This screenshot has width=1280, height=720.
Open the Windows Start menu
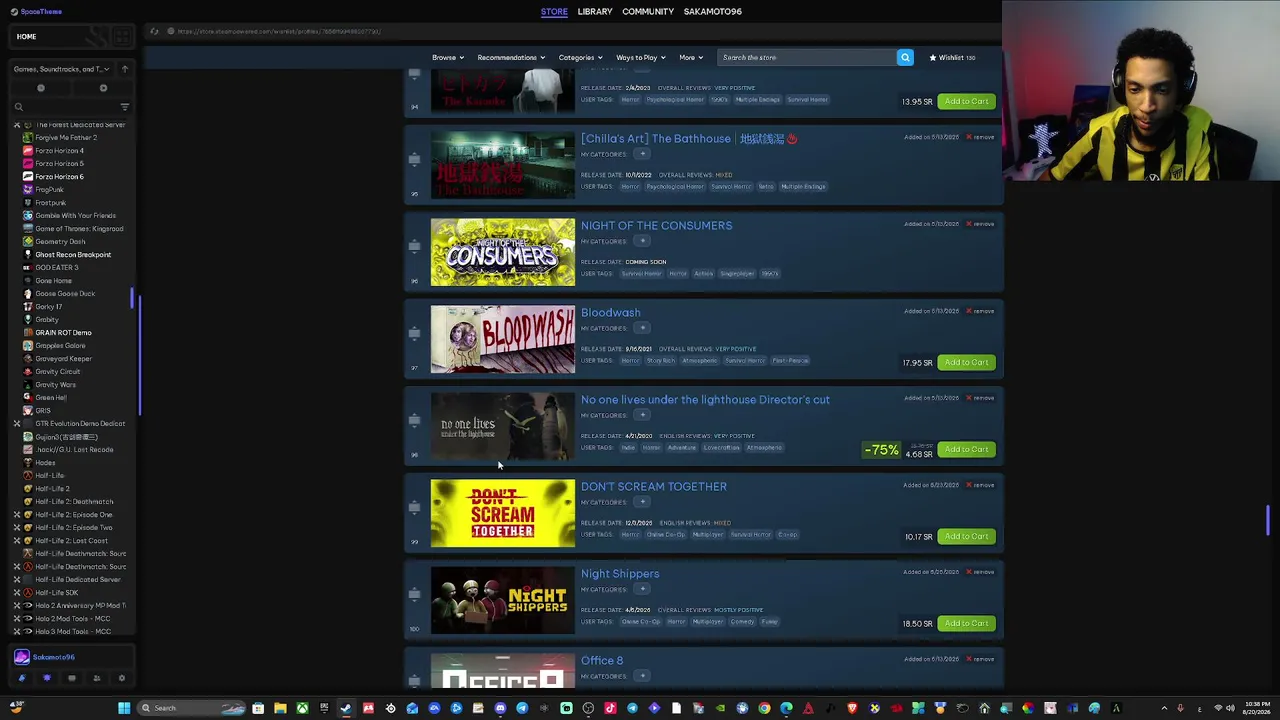(124, 708)
